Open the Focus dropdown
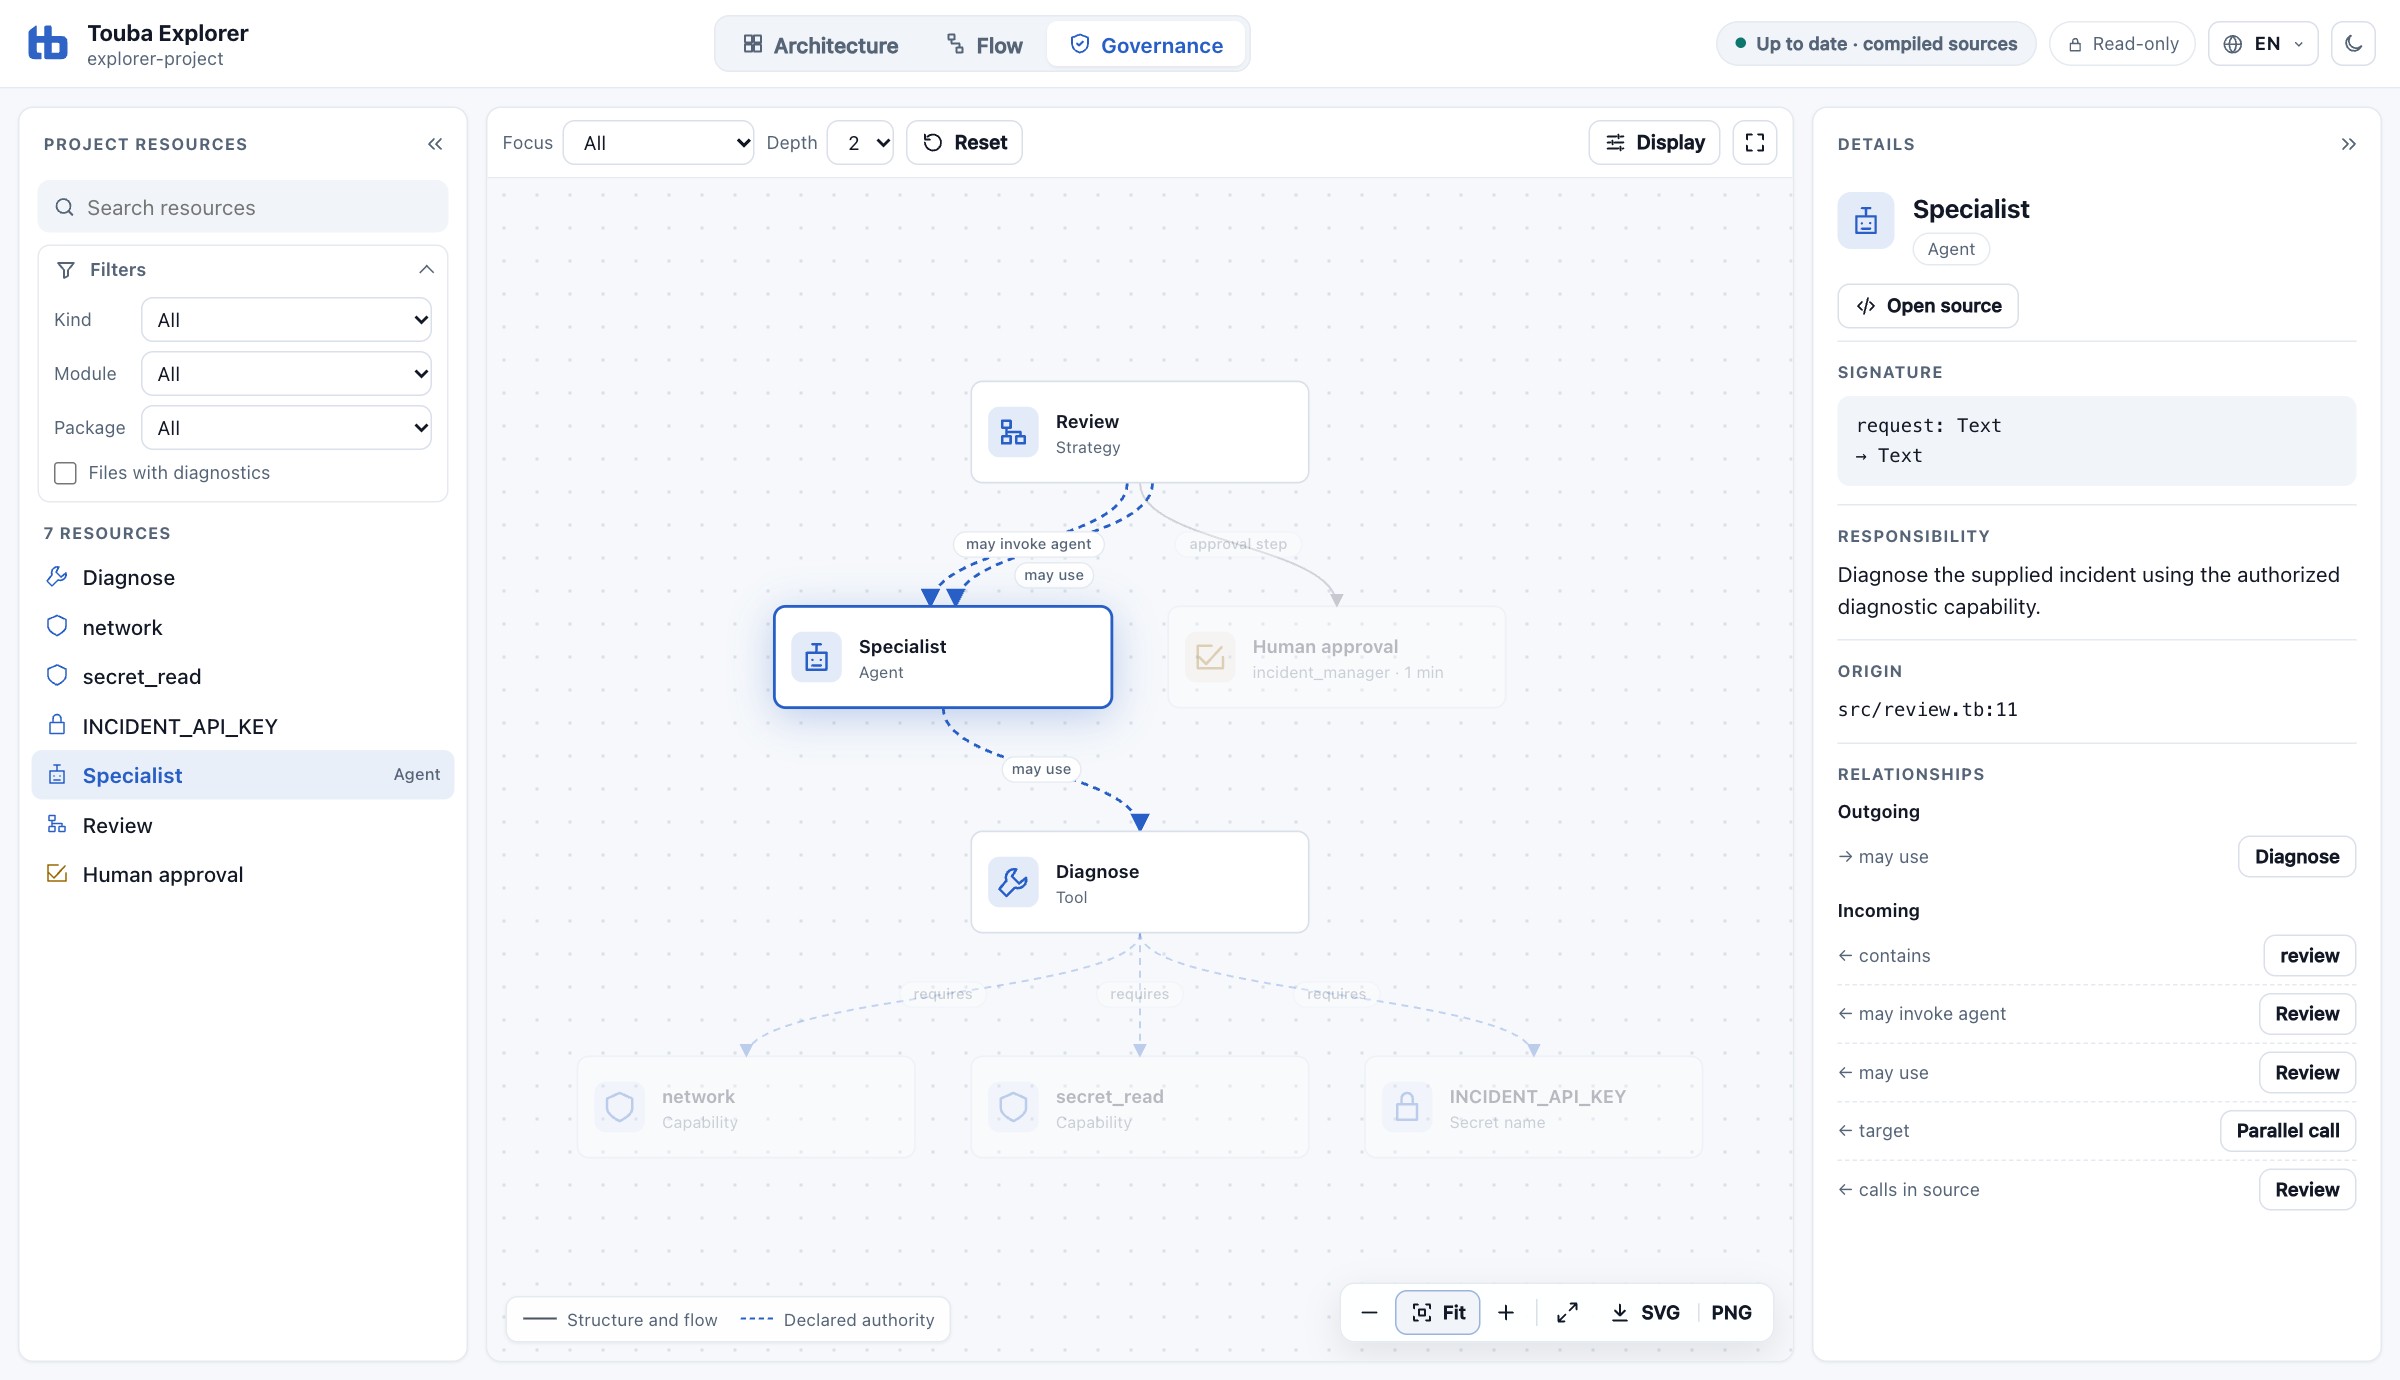Image resolution: width=2400 pixels, height=1380 pixels. tap(658, 142)
